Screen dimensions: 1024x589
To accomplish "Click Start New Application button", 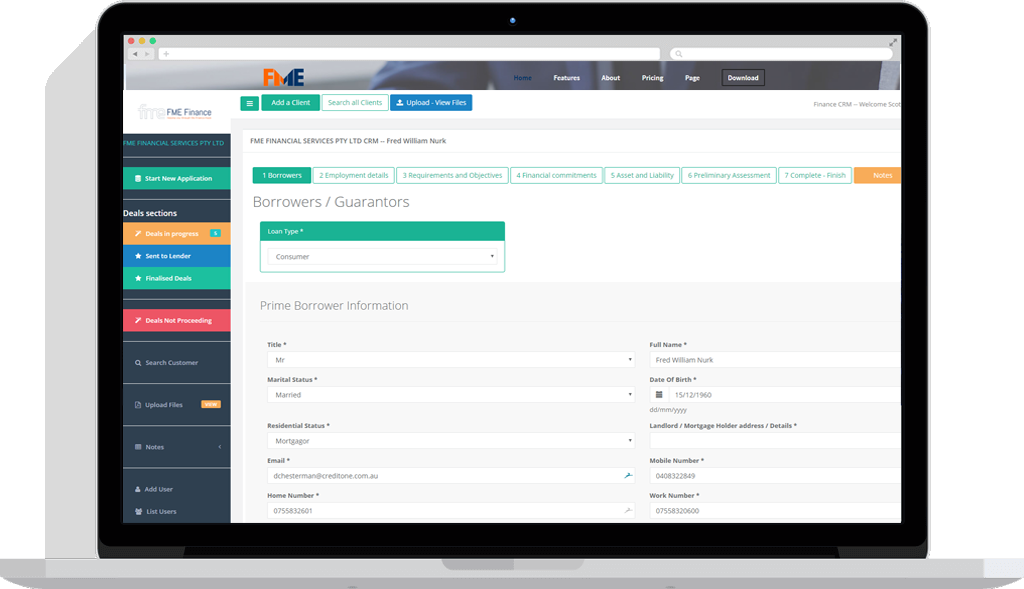I will (176, 178).
